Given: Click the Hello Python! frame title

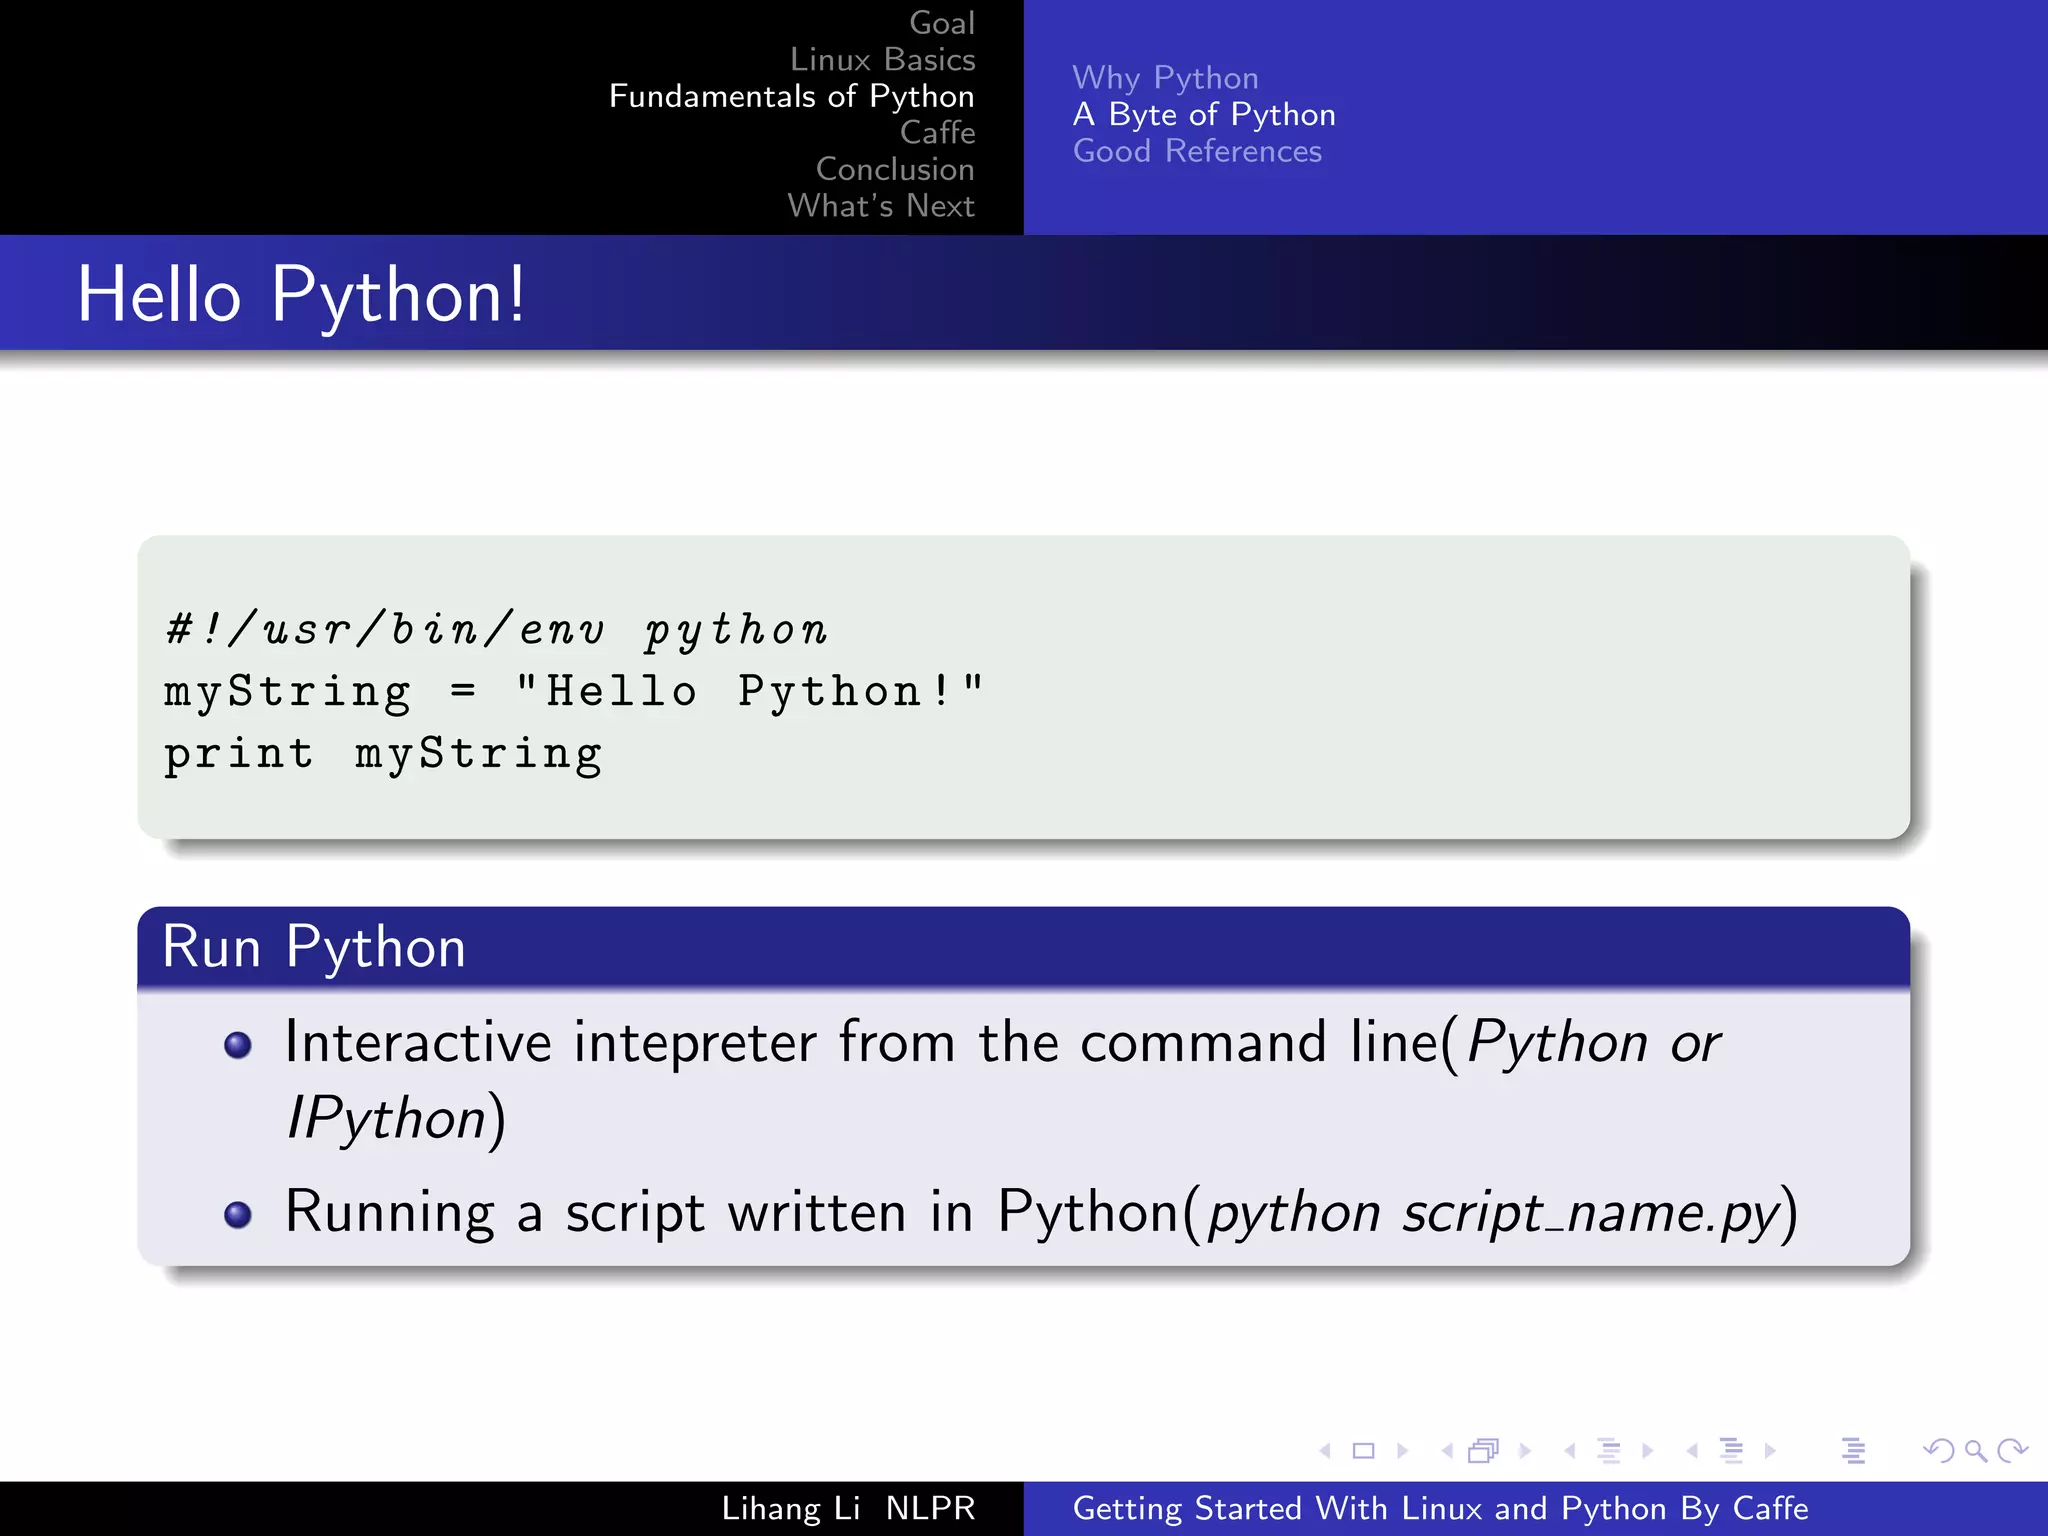Looking at the screenshot, I should 301,295.
